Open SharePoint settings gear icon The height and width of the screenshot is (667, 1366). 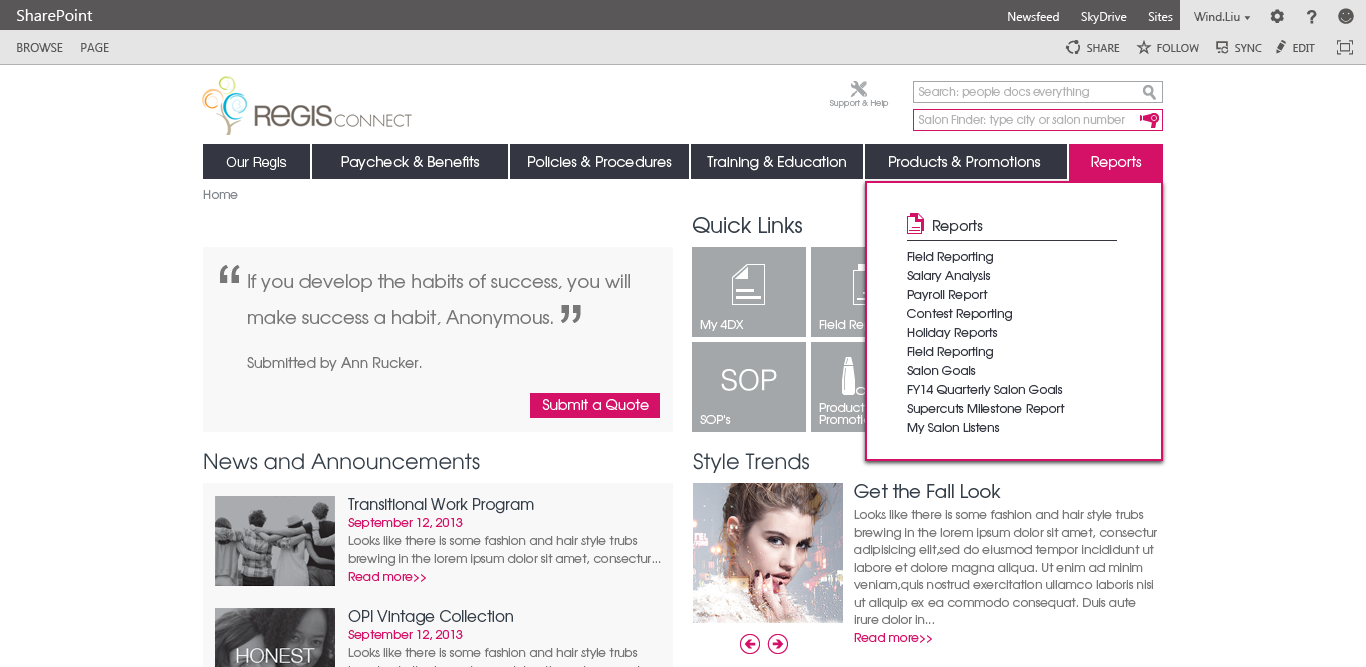(1277, 16)
